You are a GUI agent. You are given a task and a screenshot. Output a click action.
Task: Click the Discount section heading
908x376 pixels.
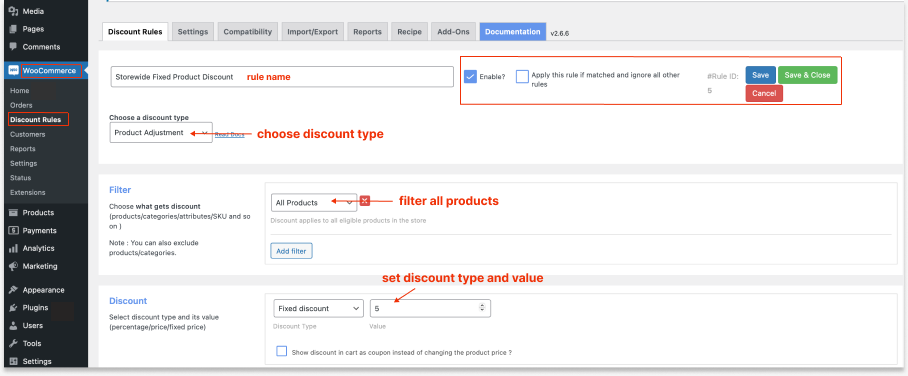coord(129,301)
